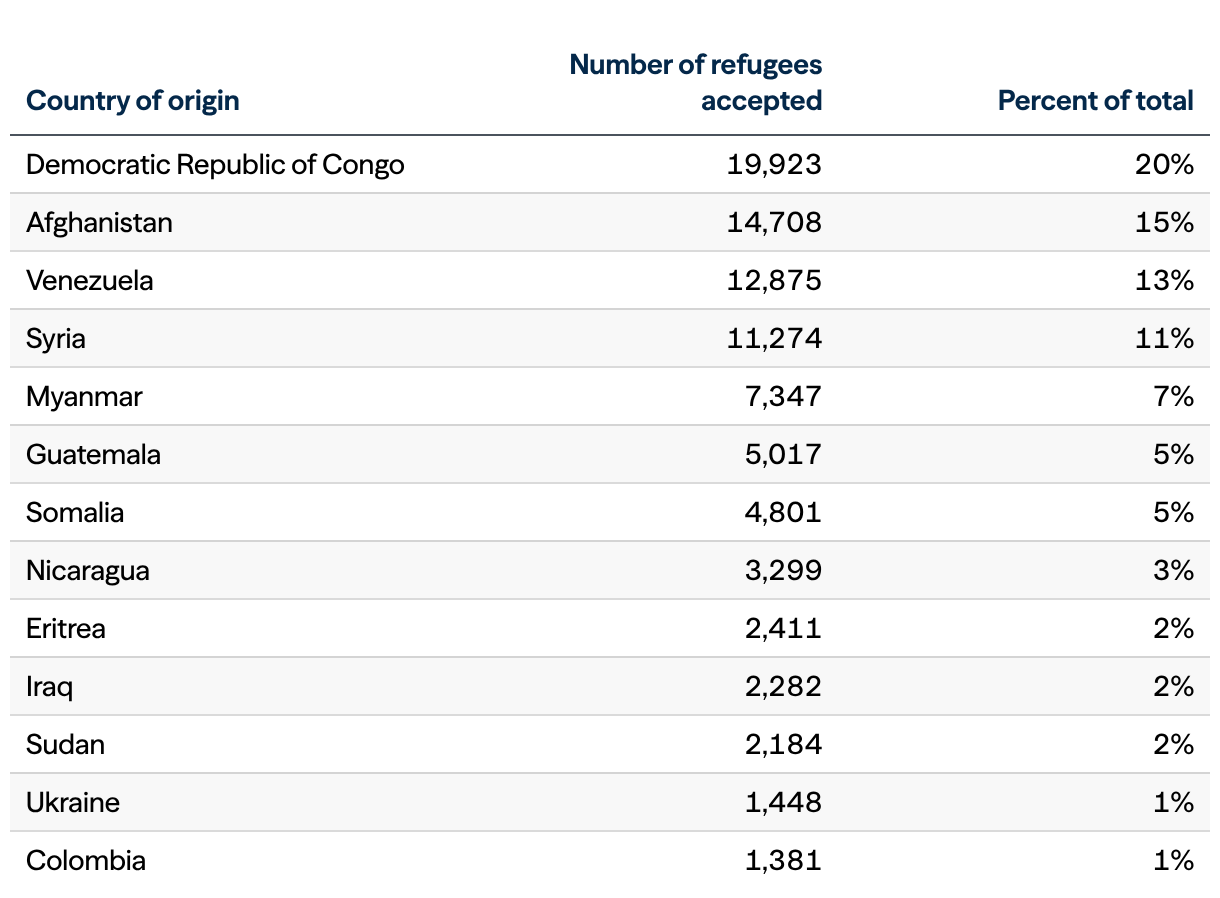Click the Eritrea country cell

[66, 628]
